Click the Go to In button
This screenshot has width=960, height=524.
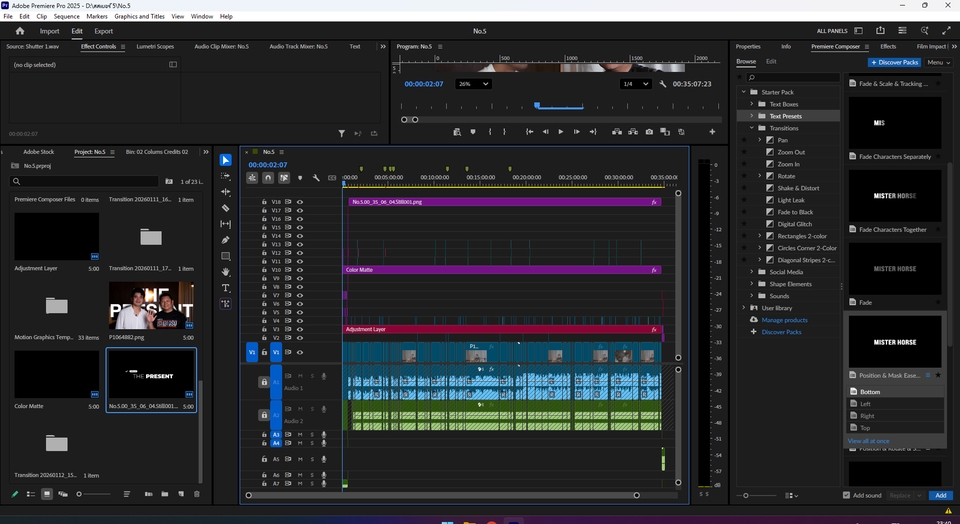(x=530, y=132)
